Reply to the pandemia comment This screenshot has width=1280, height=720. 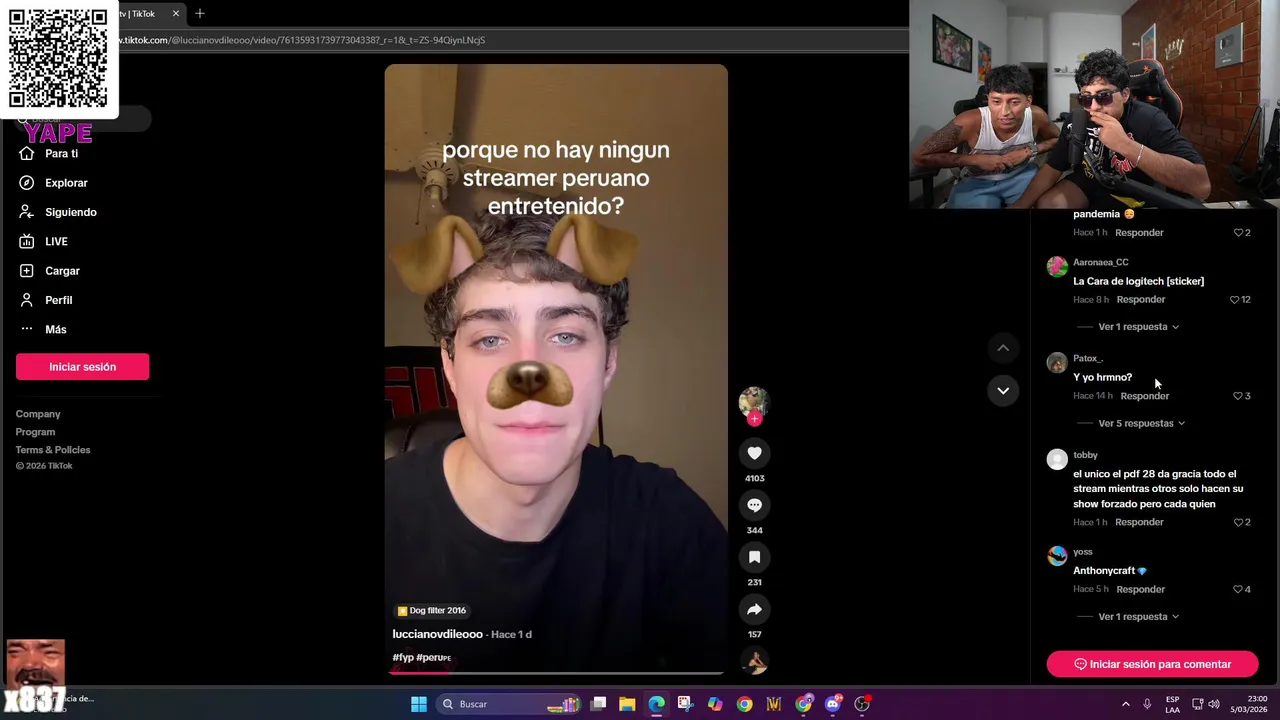pos(1139,232)
